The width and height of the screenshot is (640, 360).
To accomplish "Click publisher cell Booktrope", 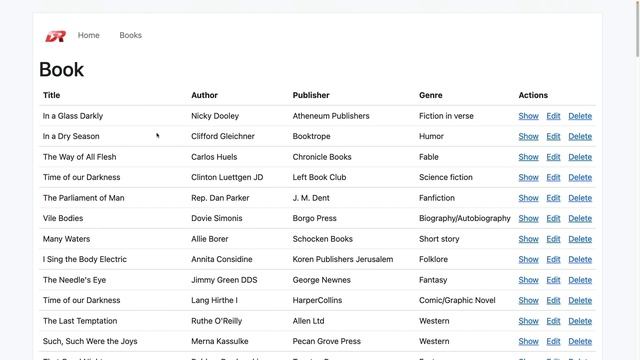I will click(311, 136).
